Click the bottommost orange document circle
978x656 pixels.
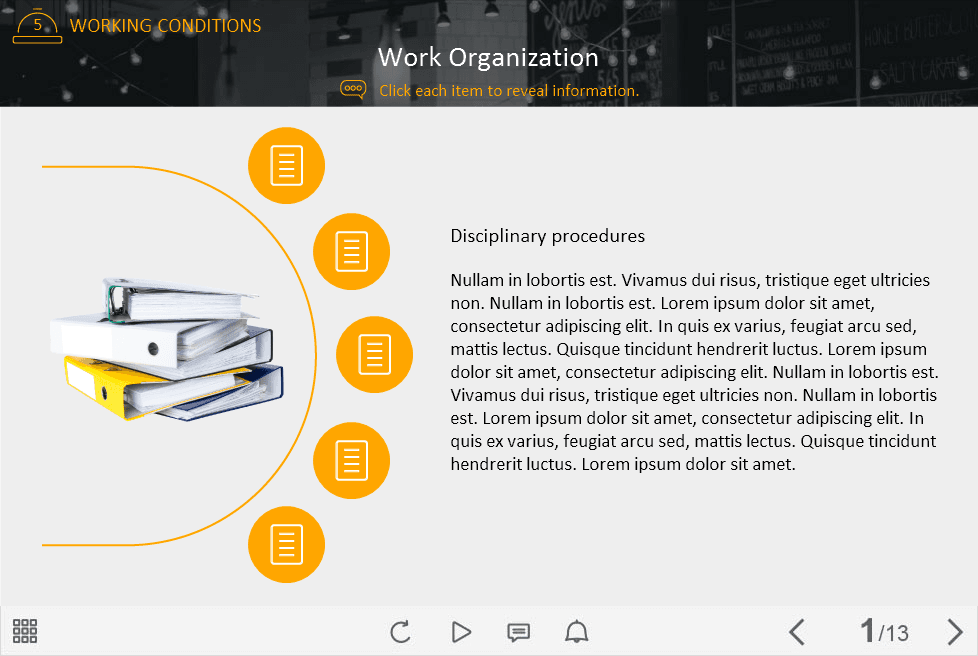click(286, 544)
